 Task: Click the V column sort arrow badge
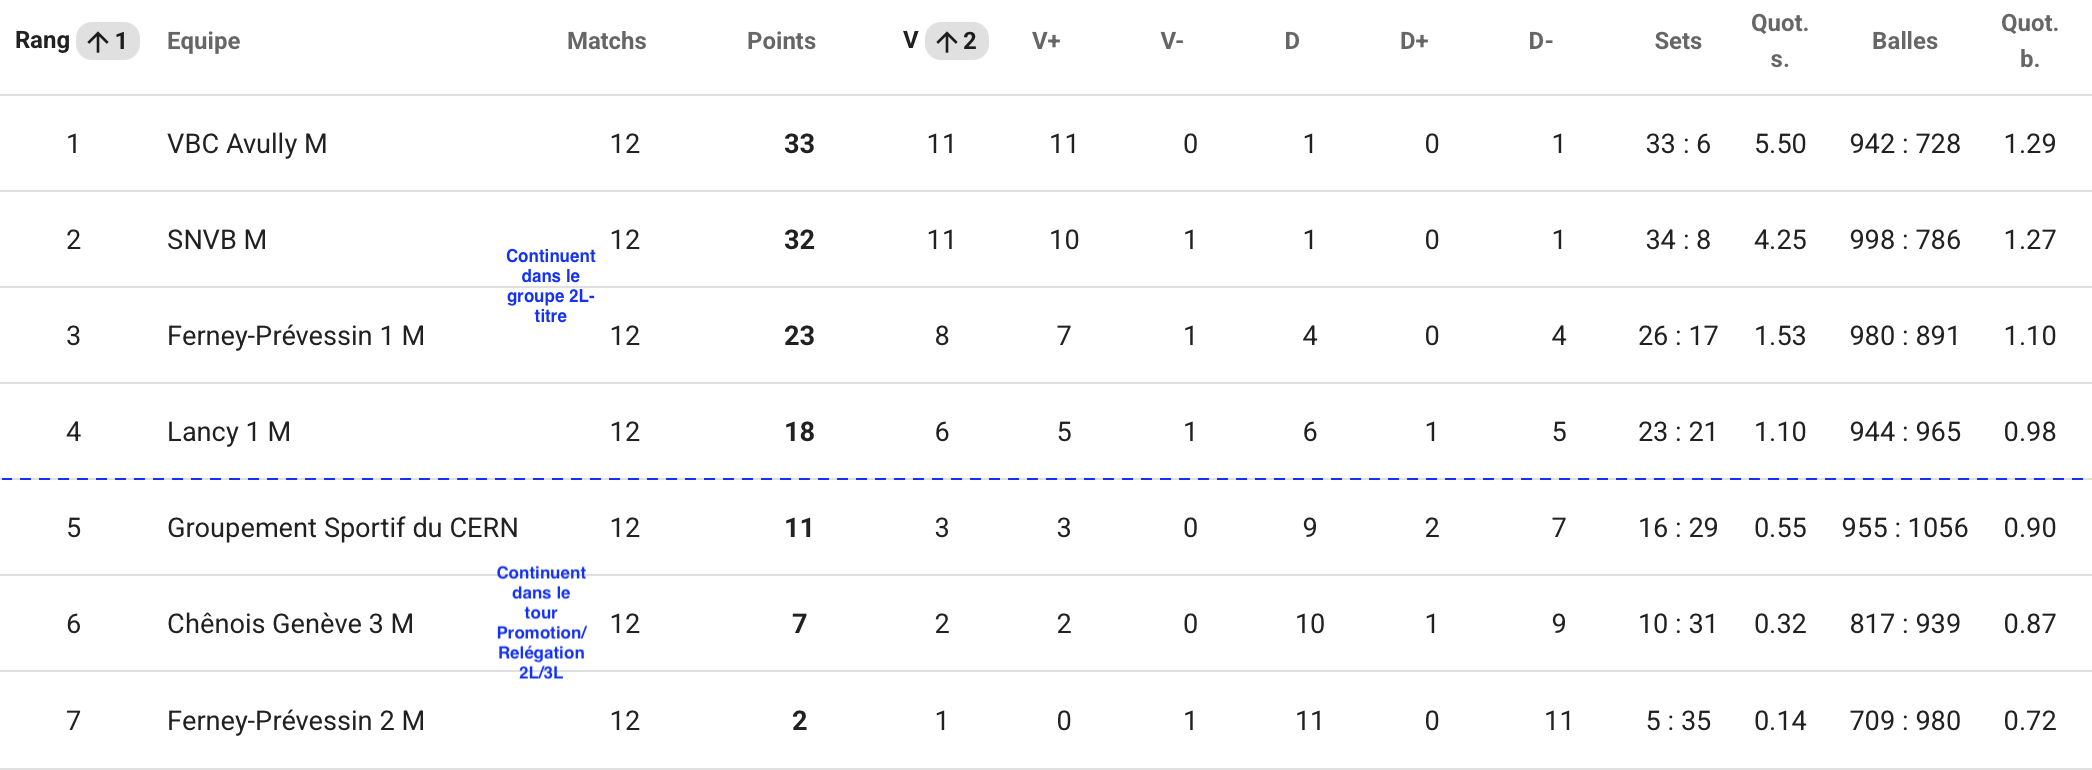click(x=956, y=41)
